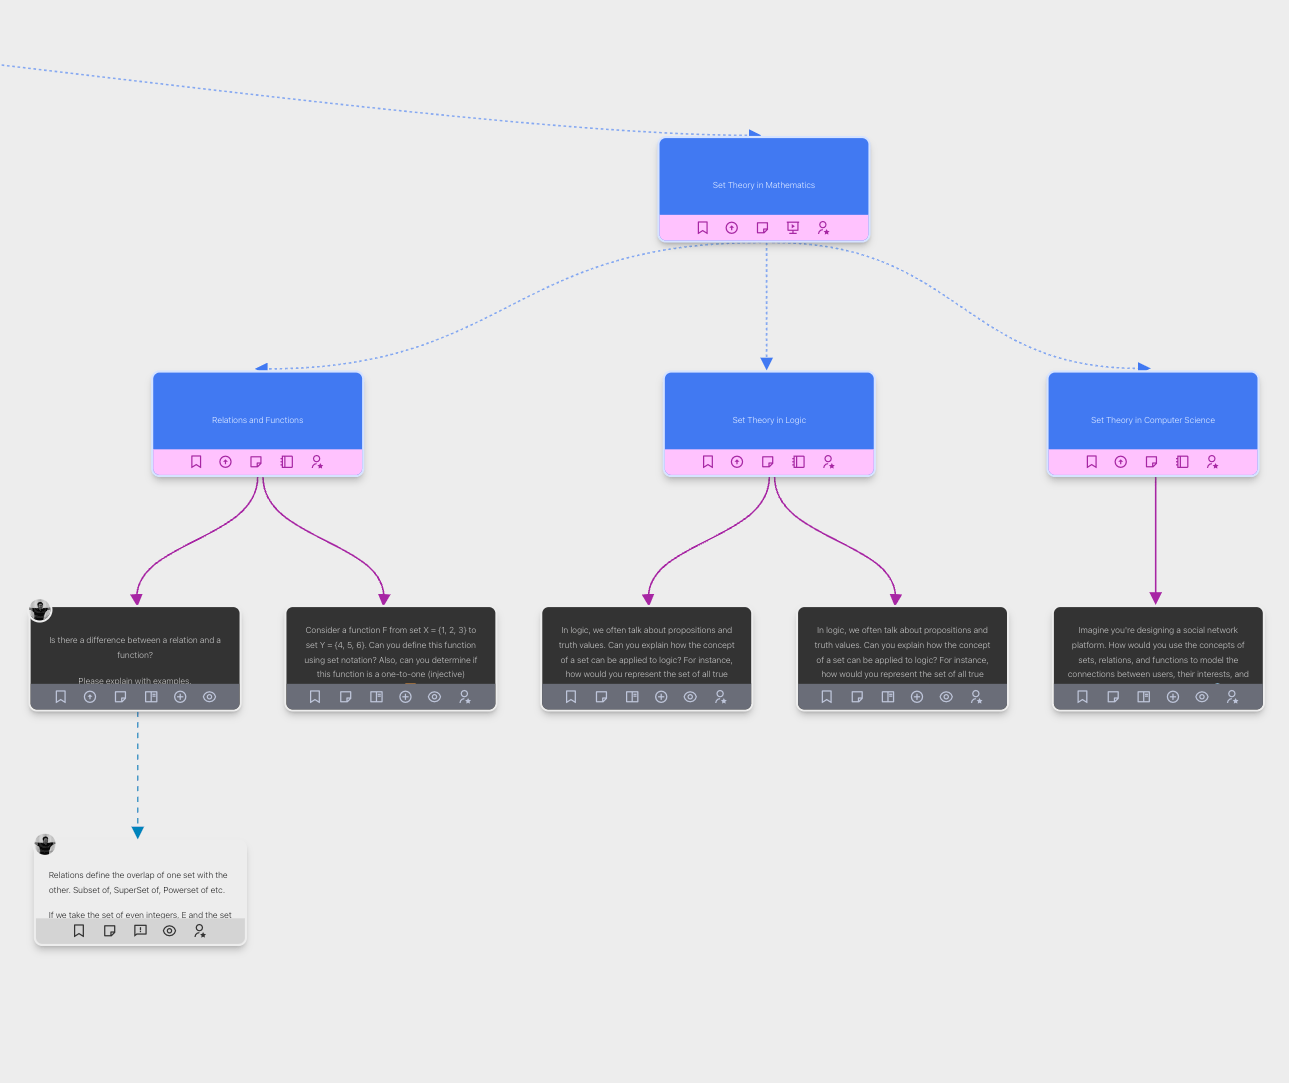Bookmark the Set Theory in Mathematics node
Image resolution: width=1289 pixels, height=1083 pixels.
pos(702,228)
